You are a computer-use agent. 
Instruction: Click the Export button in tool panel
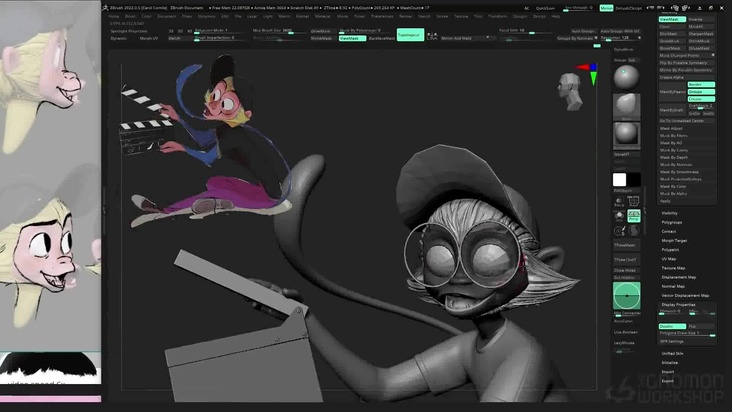tap(668, 381)
